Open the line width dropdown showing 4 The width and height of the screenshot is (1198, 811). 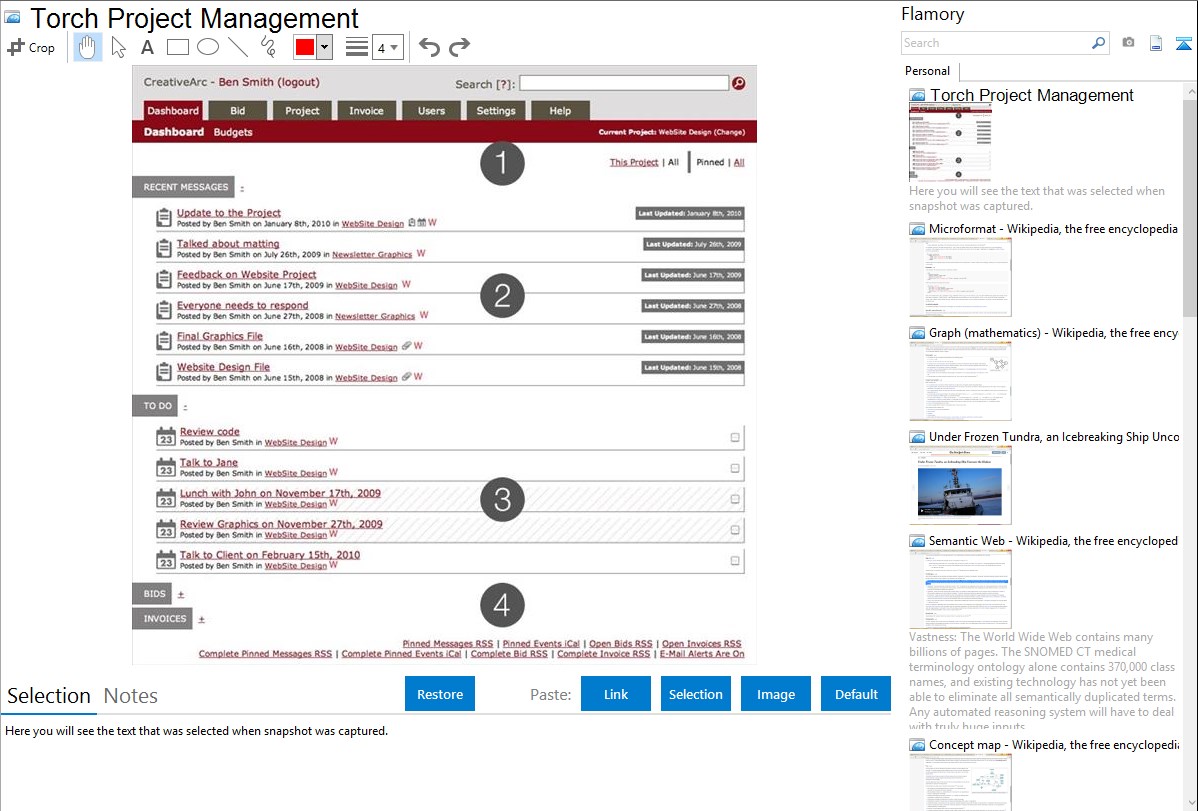tap(387, 47)
